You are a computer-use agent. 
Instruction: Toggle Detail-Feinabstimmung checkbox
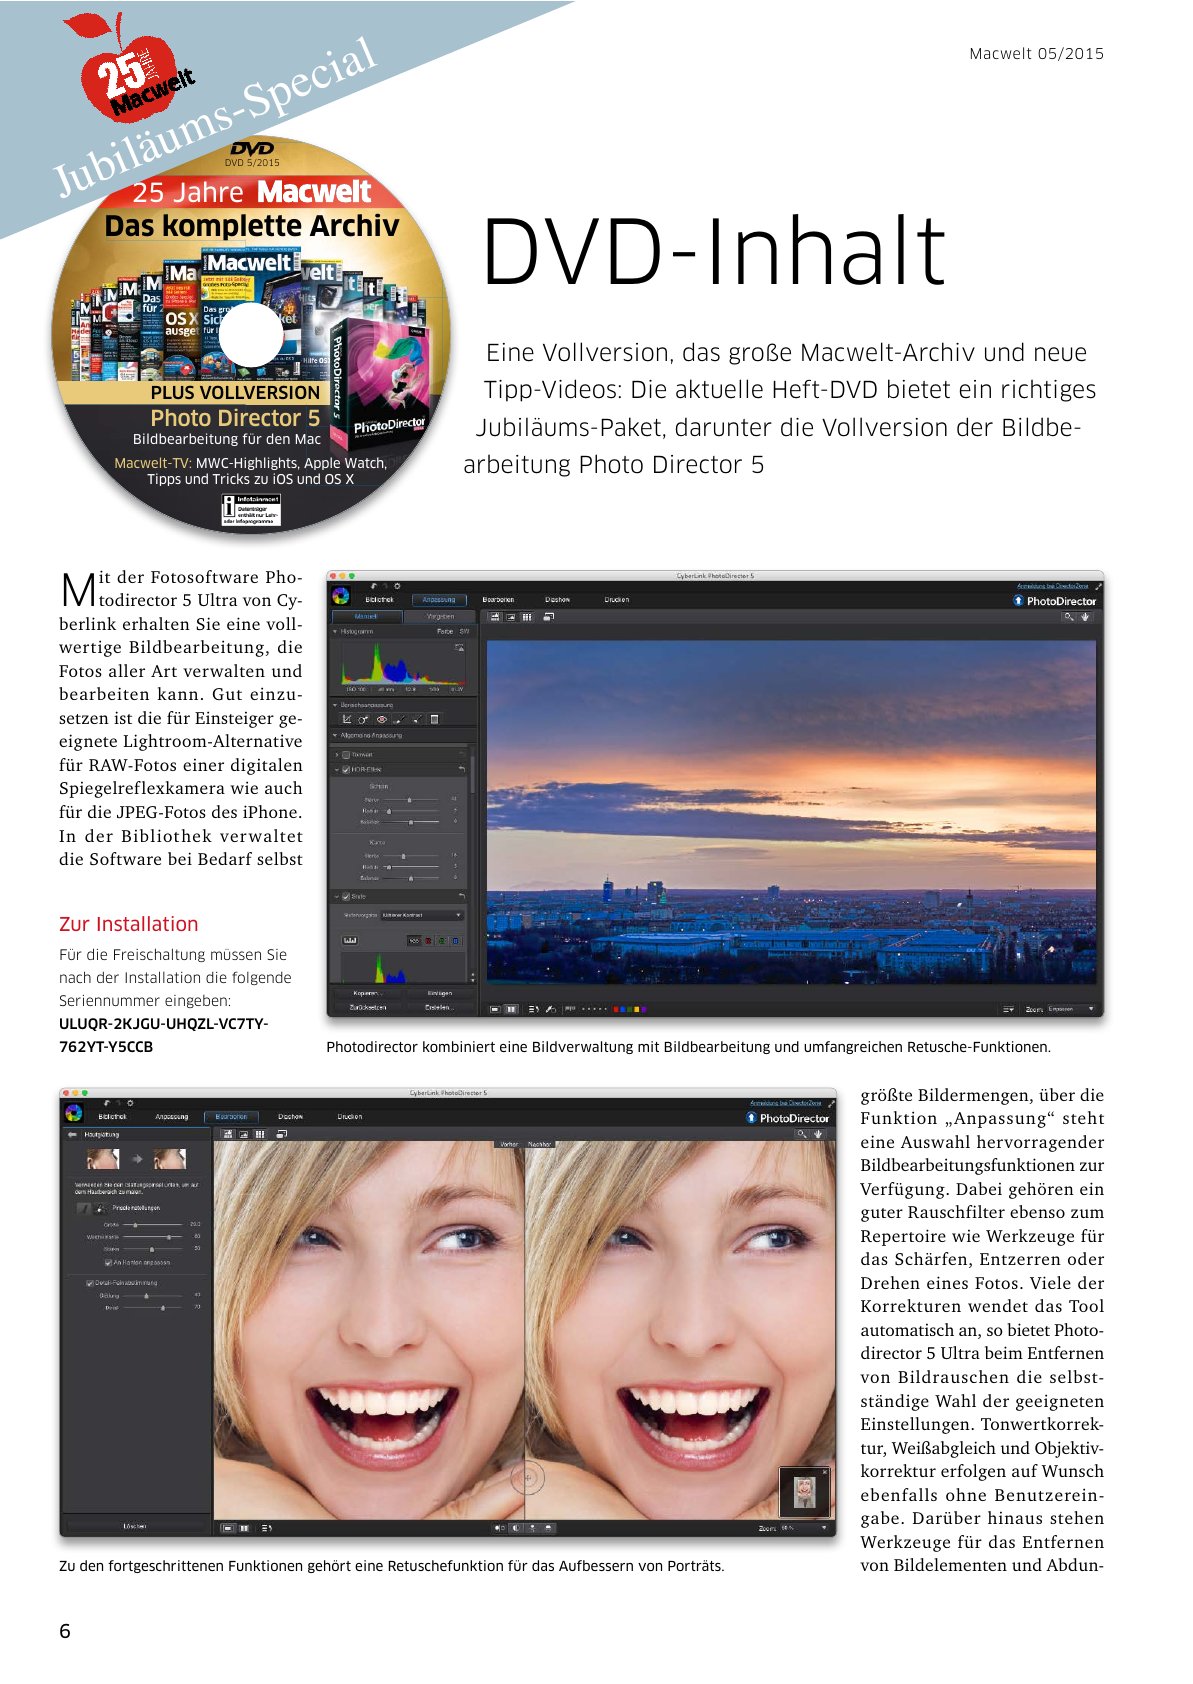(90, 1283)
